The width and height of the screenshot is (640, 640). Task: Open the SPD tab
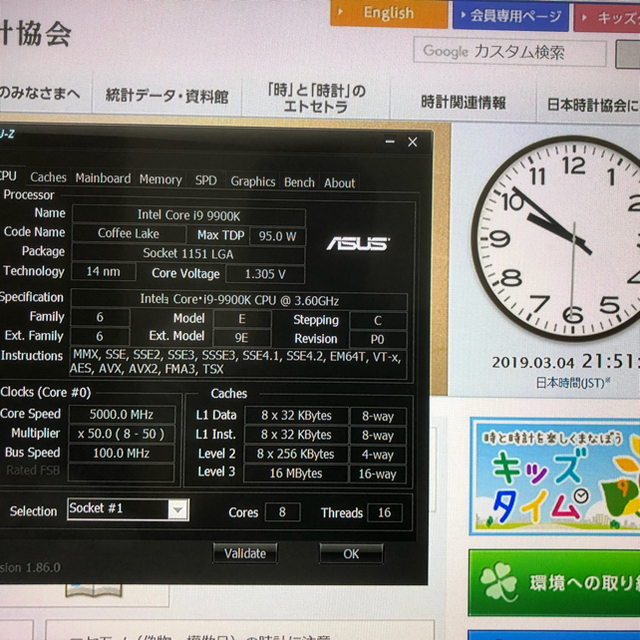tap(206, 180)
